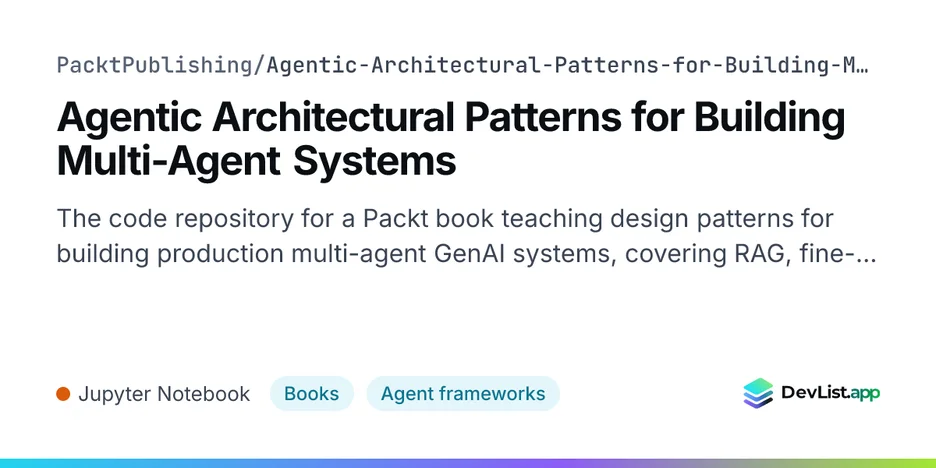Viewport: 936px width, 468px height.
Task: Click the orange Jupyter Notebook language dot
Action: (63, 394)
